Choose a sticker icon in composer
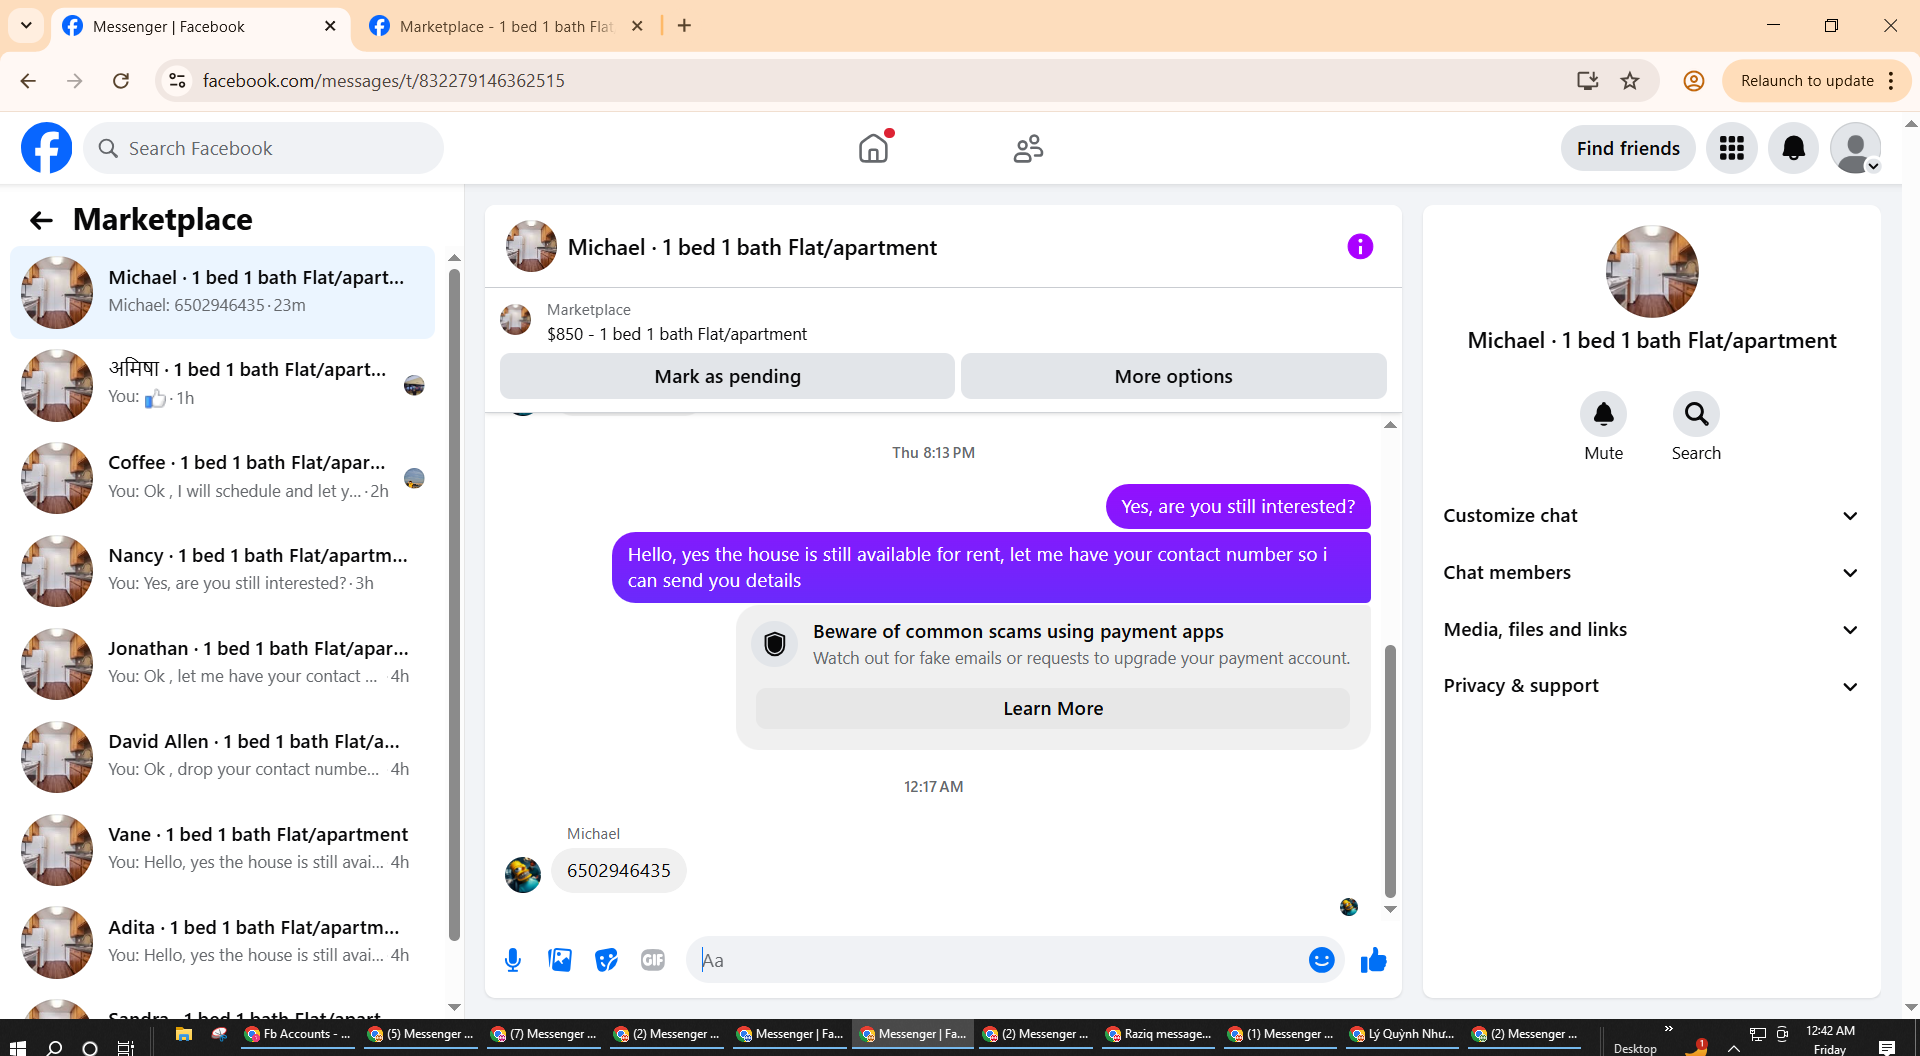This screenshot has height=1056, width=1920. pos(606,960)
